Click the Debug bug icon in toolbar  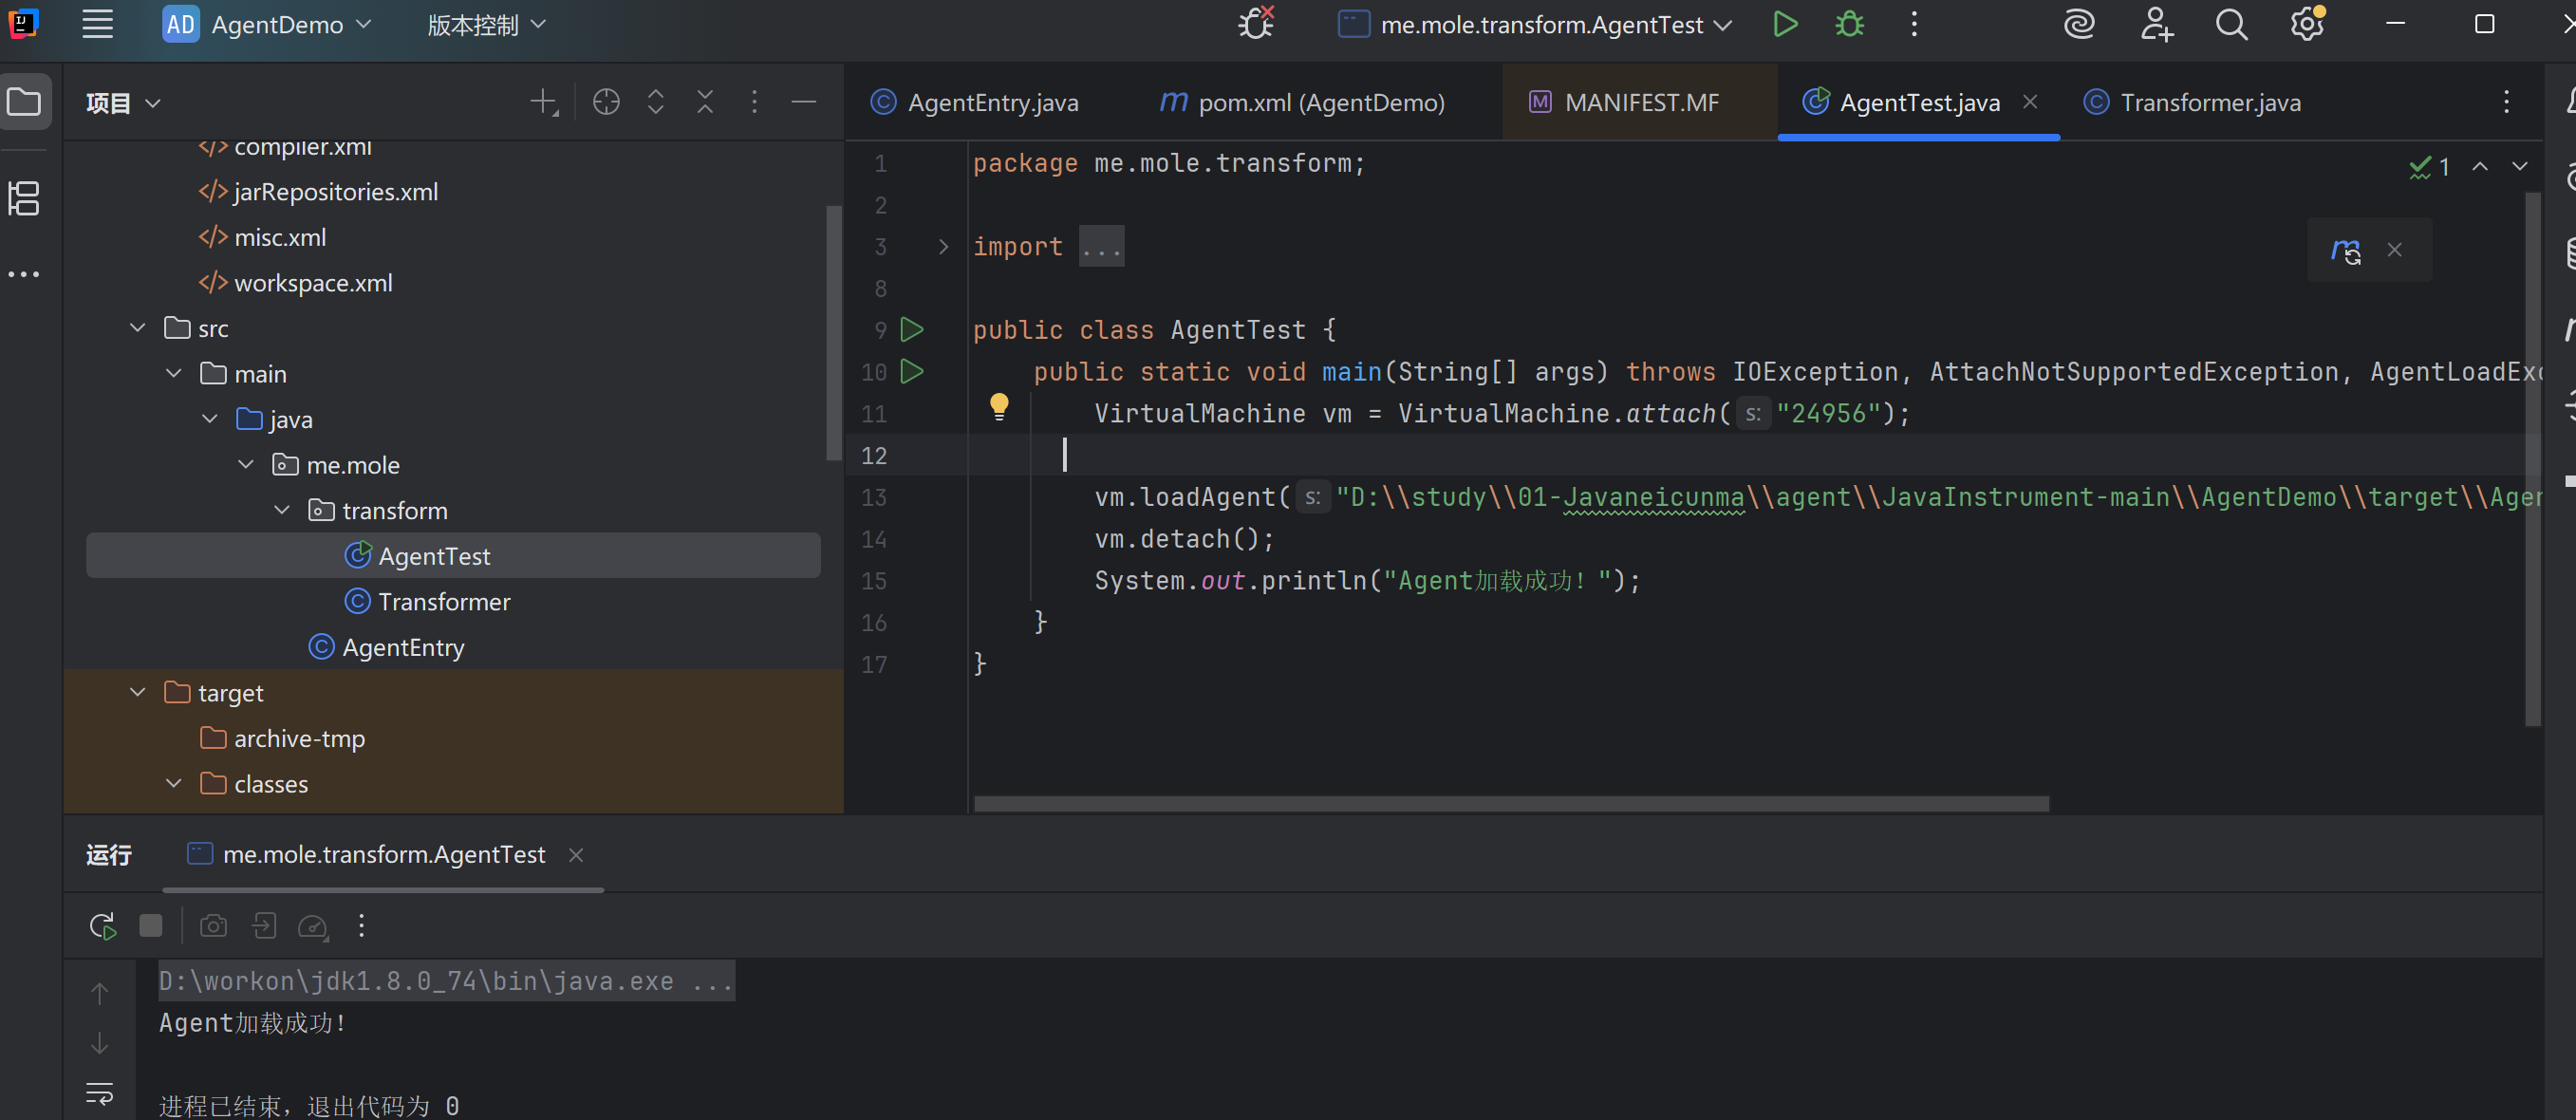point(1849,24)
